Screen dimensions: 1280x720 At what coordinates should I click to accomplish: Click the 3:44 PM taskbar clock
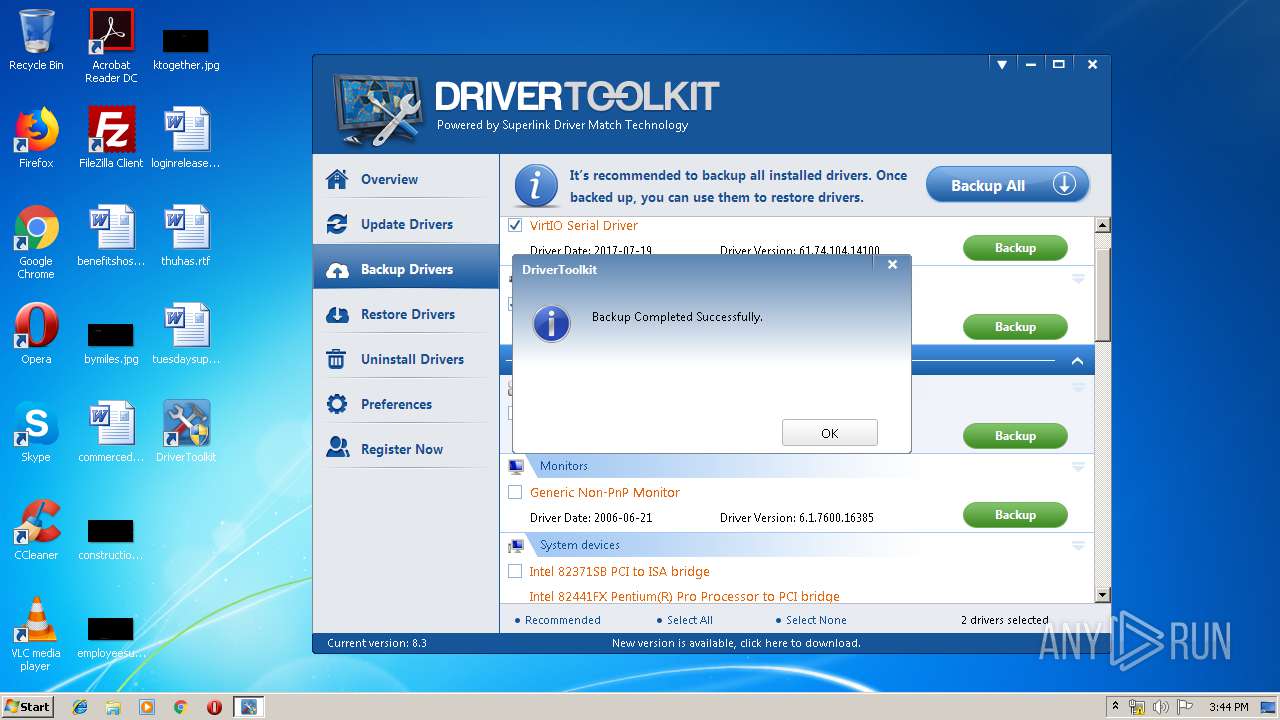[x=1228, y=707]
